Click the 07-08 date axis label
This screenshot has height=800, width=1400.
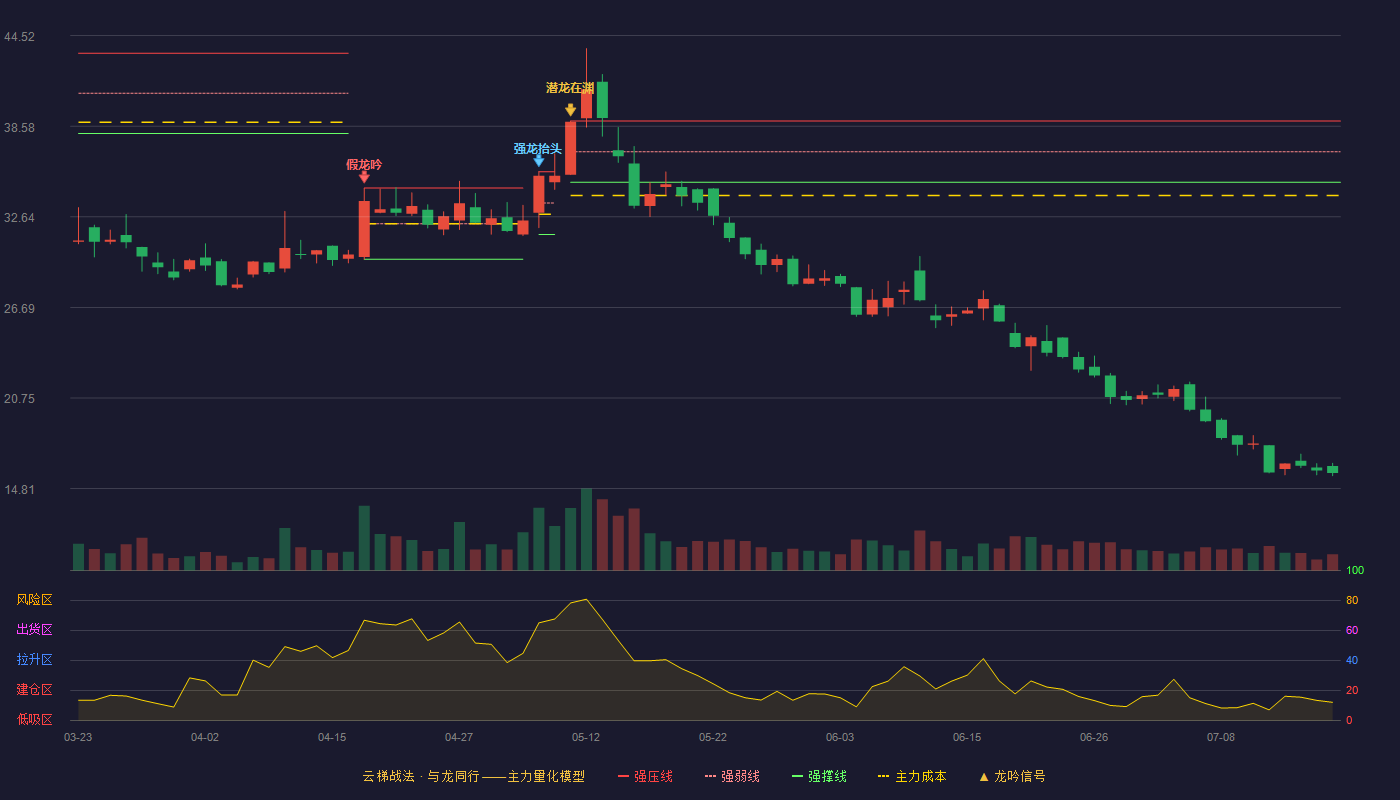coord(1221,737)
